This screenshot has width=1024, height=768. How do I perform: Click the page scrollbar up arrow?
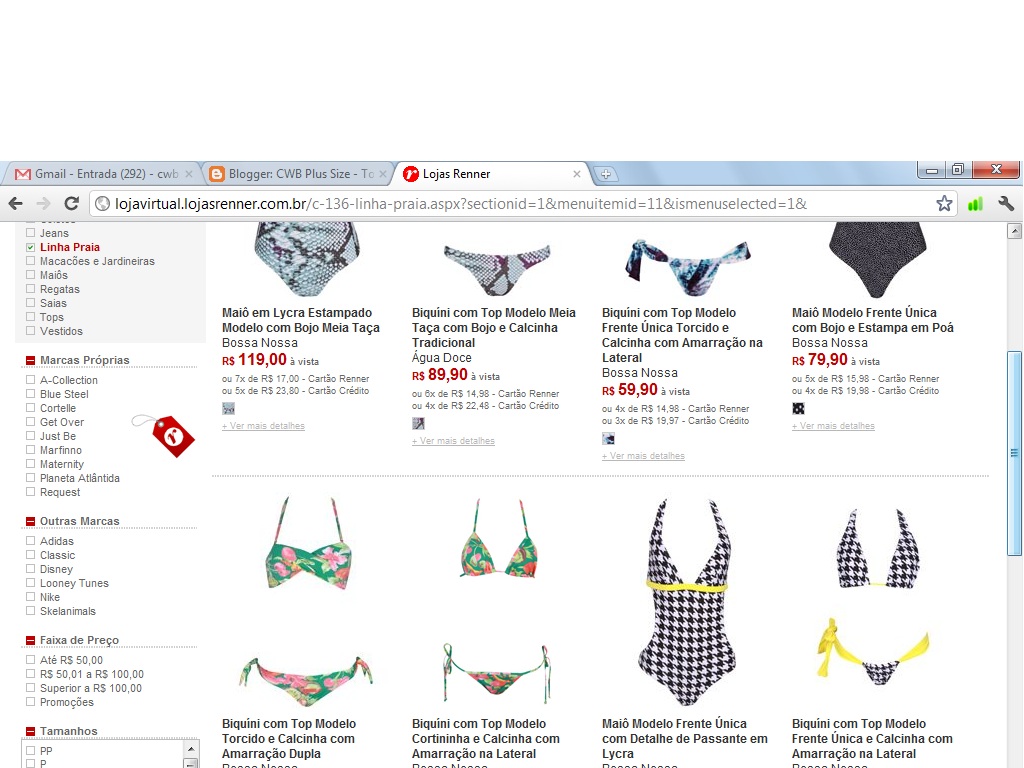(1014, 231)
